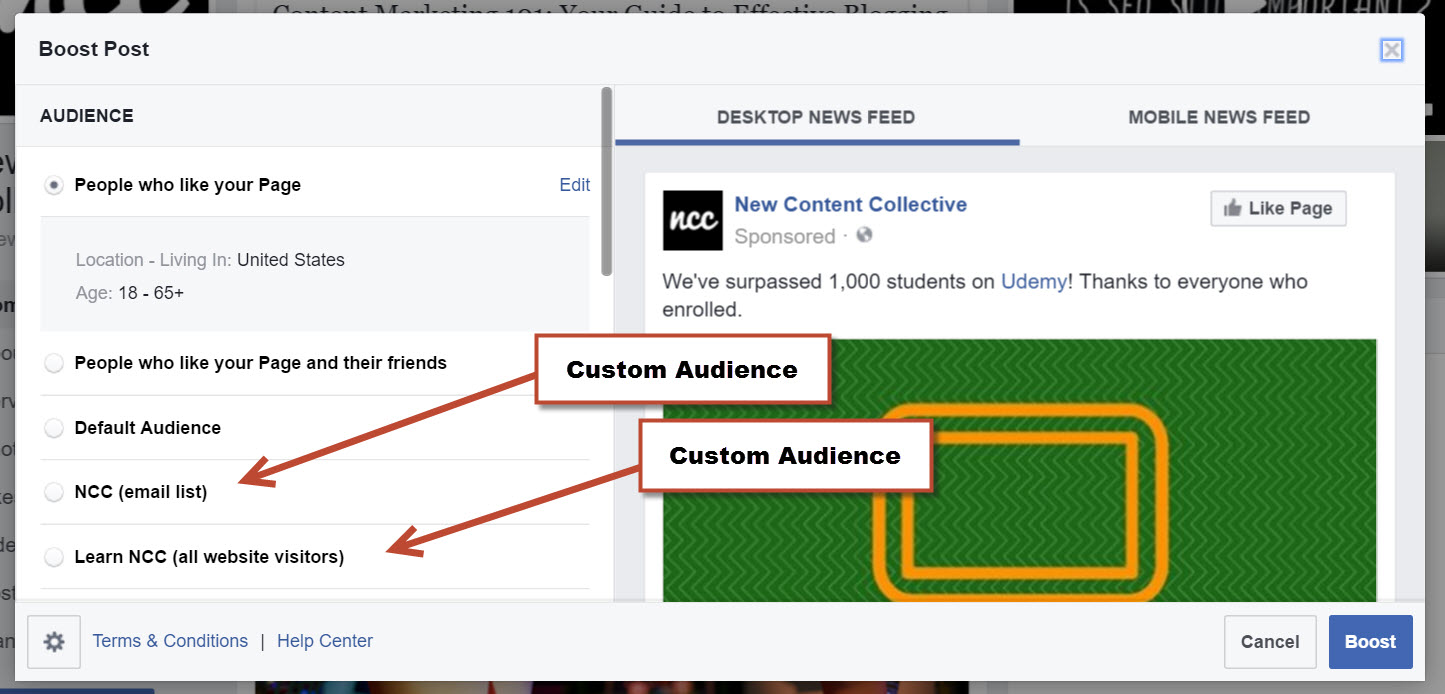The image size is (1445, 694).
Task: Follow the Udemy link in the post
Action: click(x=1034, y=282)
